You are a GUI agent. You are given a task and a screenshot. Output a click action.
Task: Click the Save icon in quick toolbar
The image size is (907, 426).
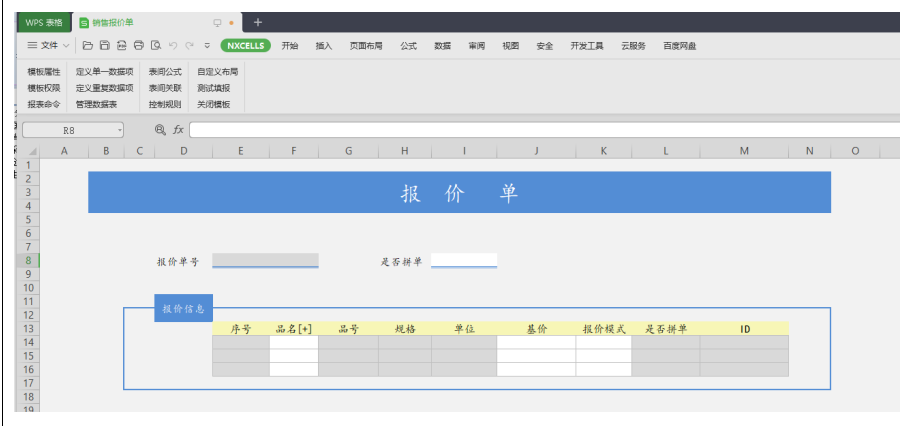[105, 45]
